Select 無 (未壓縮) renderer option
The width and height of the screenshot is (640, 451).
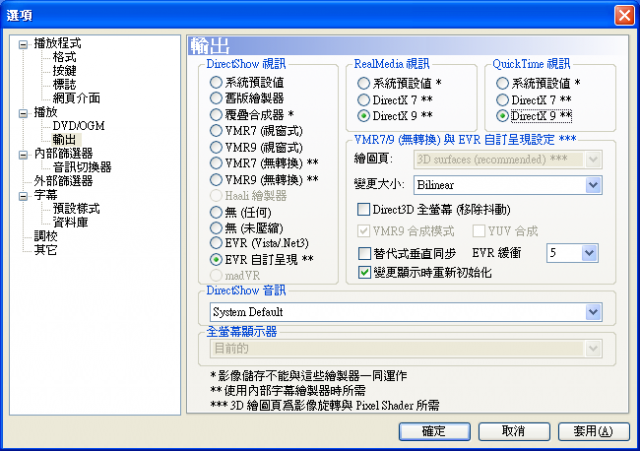(x=216, y=228)
